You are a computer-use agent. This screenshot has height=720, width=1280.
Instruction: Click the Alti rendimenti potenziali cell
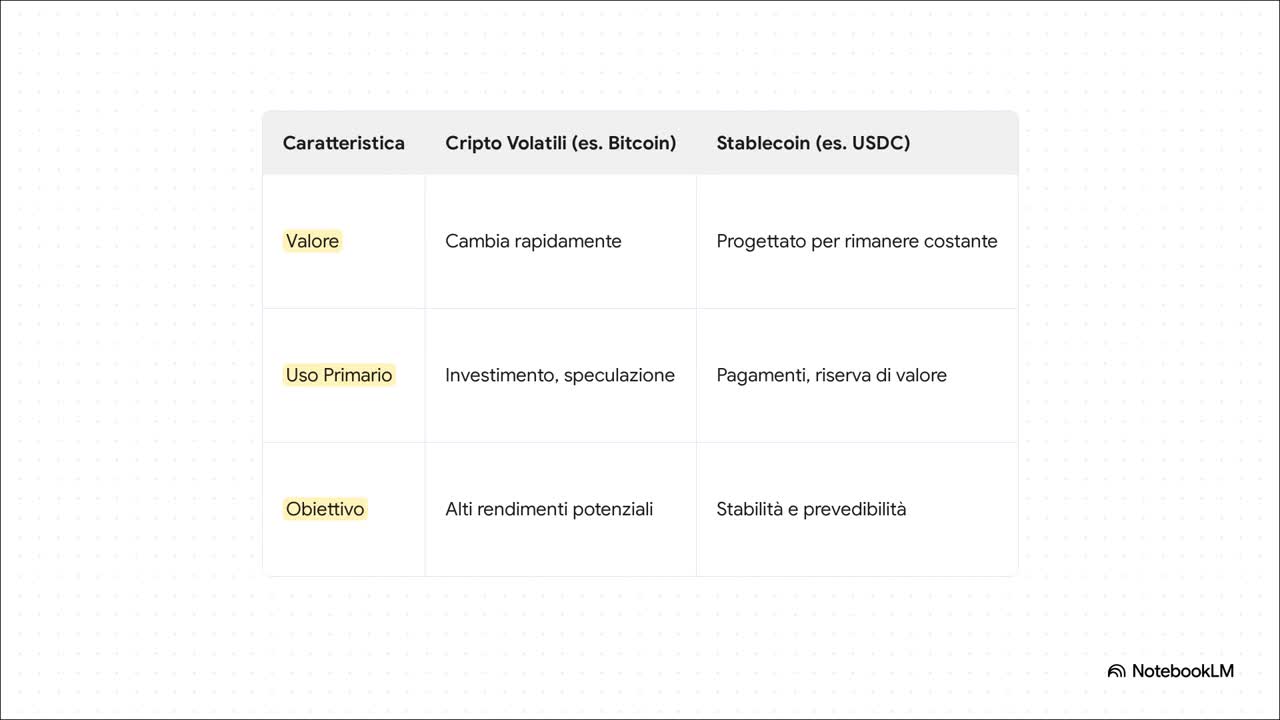point(549,509)
